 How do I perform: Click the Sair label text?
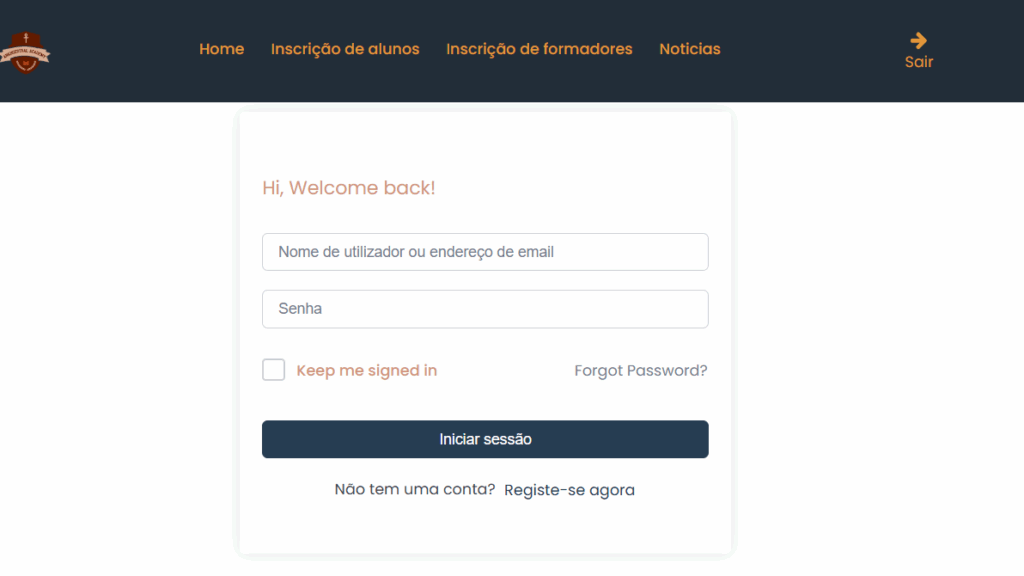919,62
